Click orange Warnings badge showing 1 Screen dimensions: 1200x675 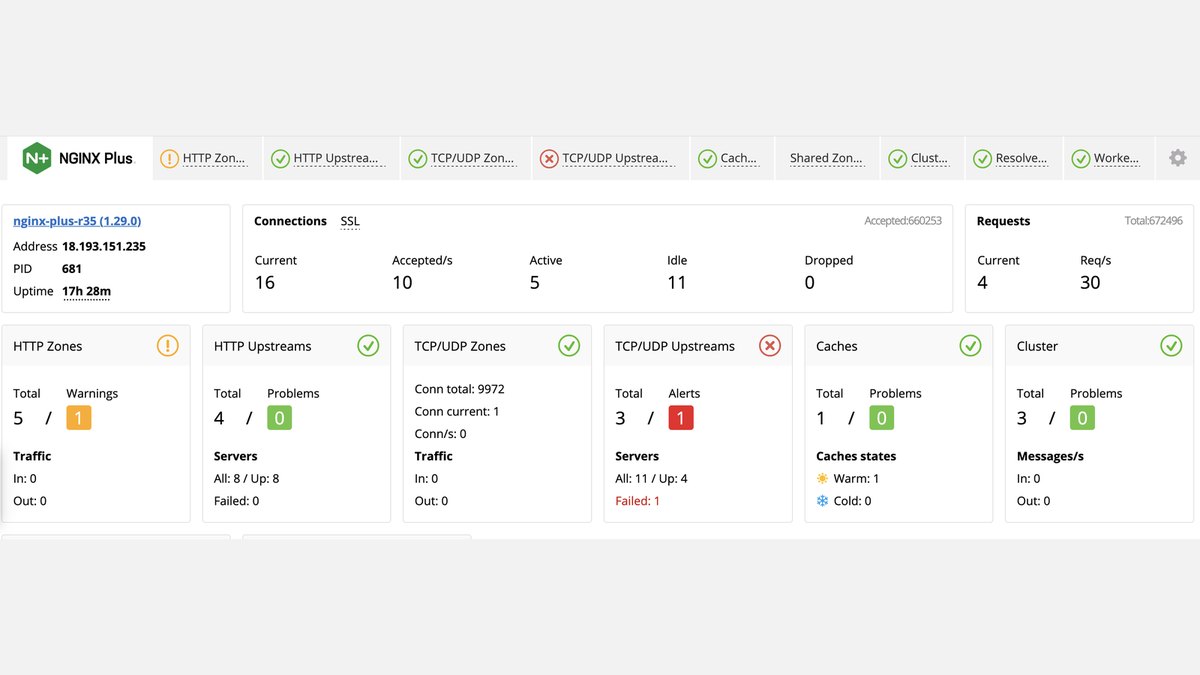pos(79,418)
